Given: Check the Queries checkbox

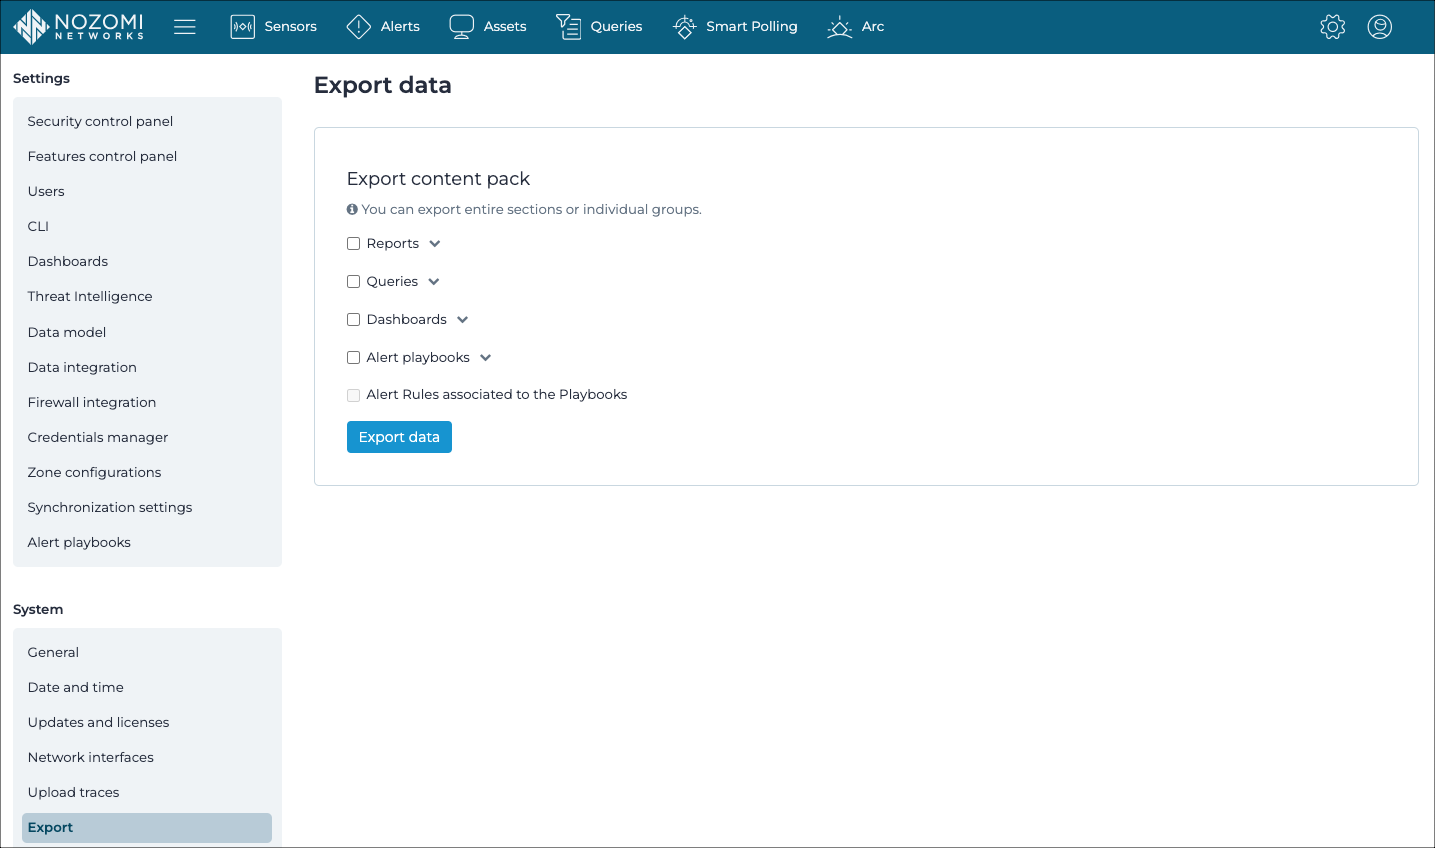Looking at the screenshot, I should coord(353,282).
